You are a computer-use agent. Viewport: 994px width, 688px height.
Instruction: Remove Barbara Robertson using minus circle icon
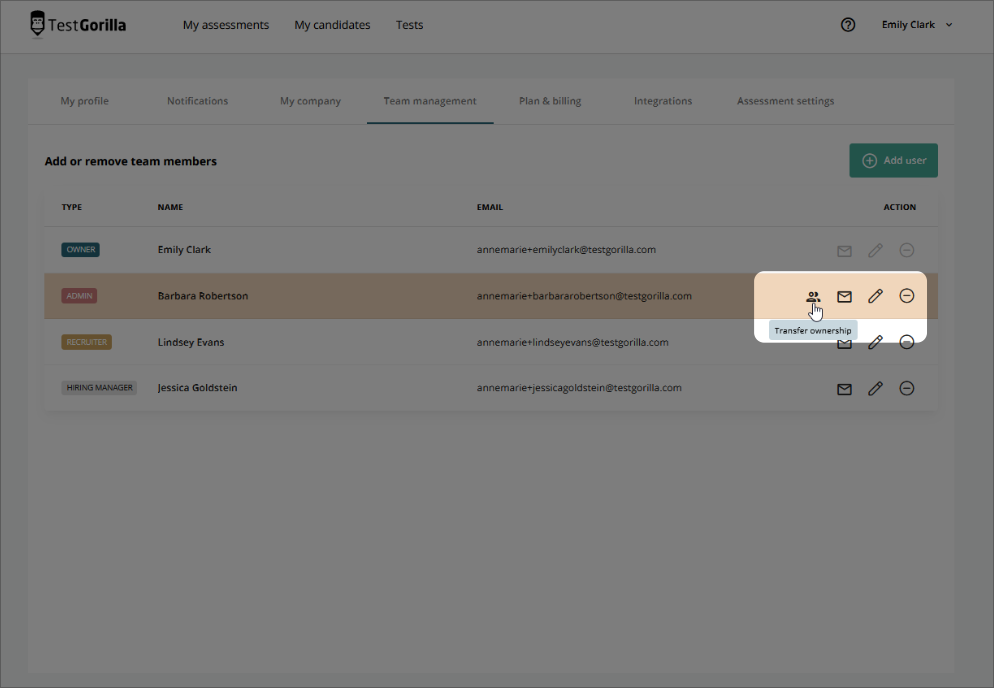click(x=907, y=295)
